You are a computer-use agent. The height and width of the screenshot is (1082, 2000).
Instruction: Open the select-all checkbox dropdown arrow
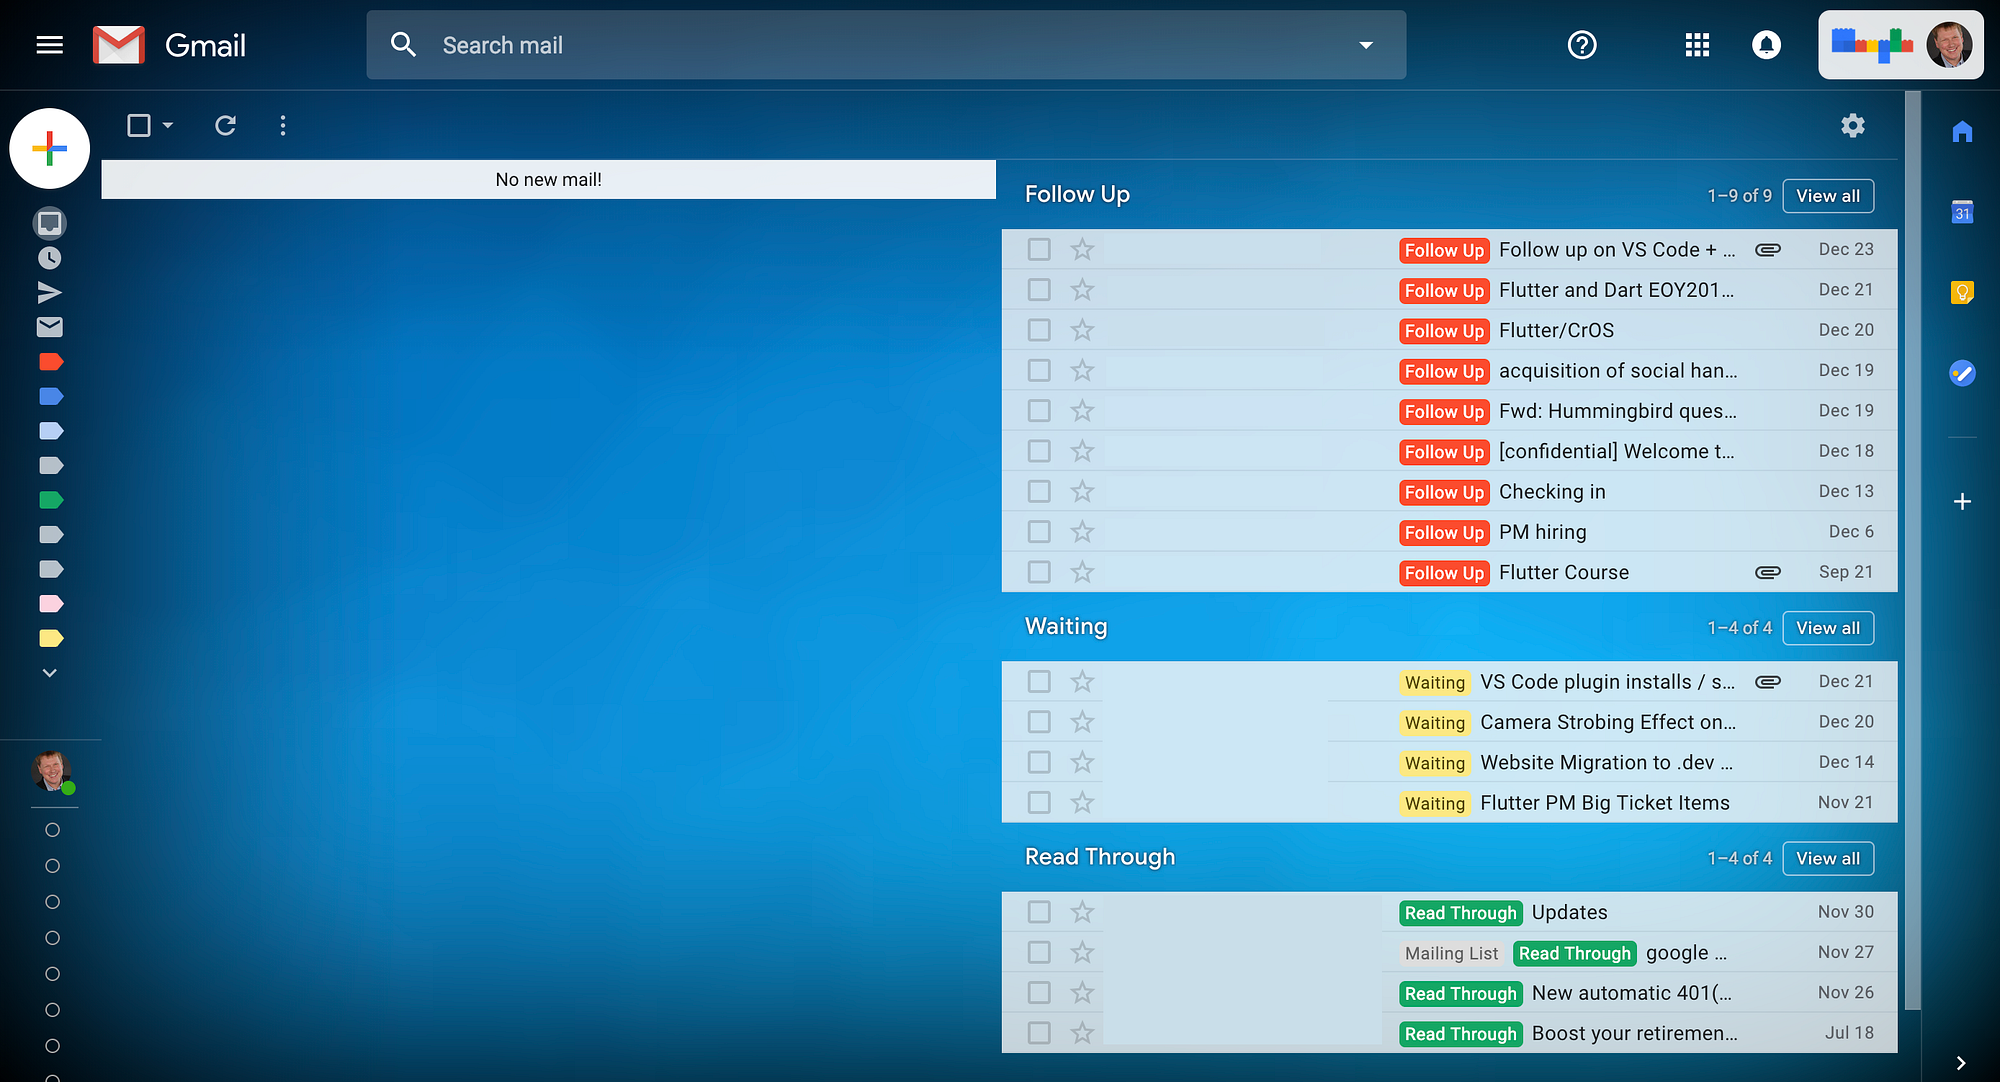[x=168, y=125]
